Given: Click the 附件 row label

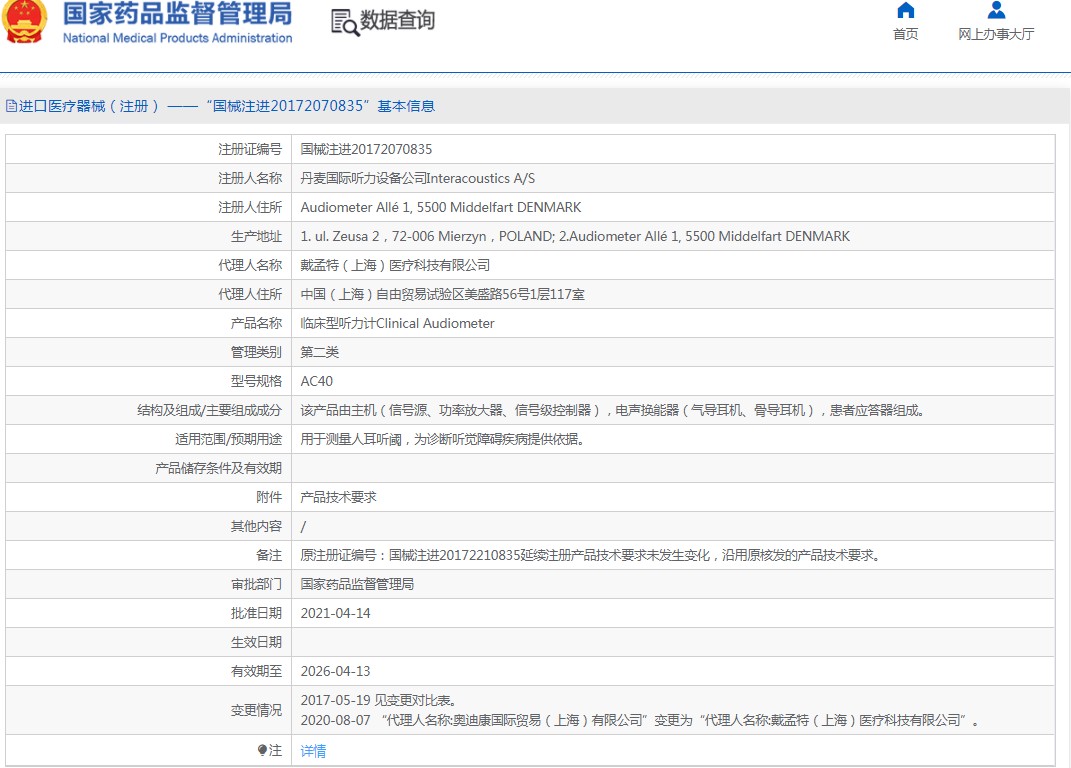Looking at the screenshot, I should pyautogui.click(x=269, y=497).
